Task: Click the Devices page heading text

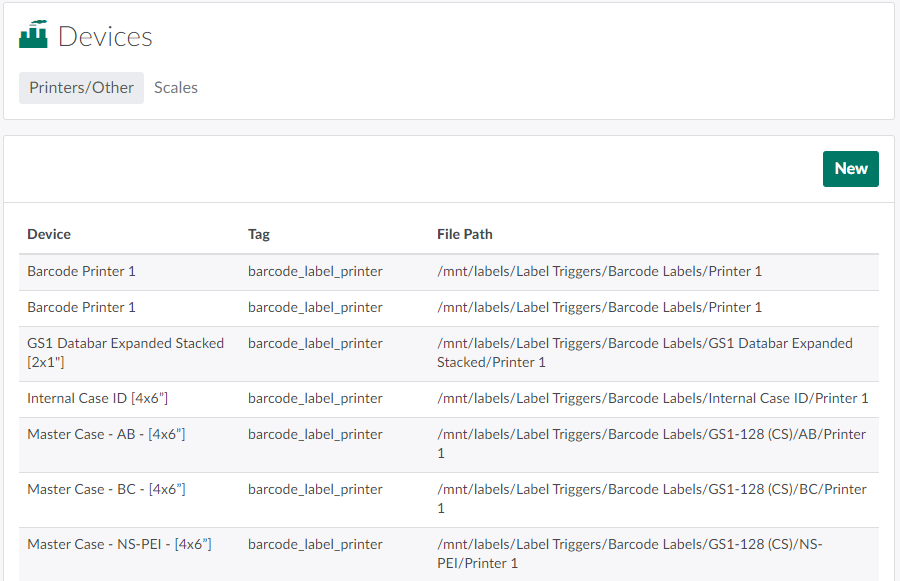Action: (x=105, y=37)
